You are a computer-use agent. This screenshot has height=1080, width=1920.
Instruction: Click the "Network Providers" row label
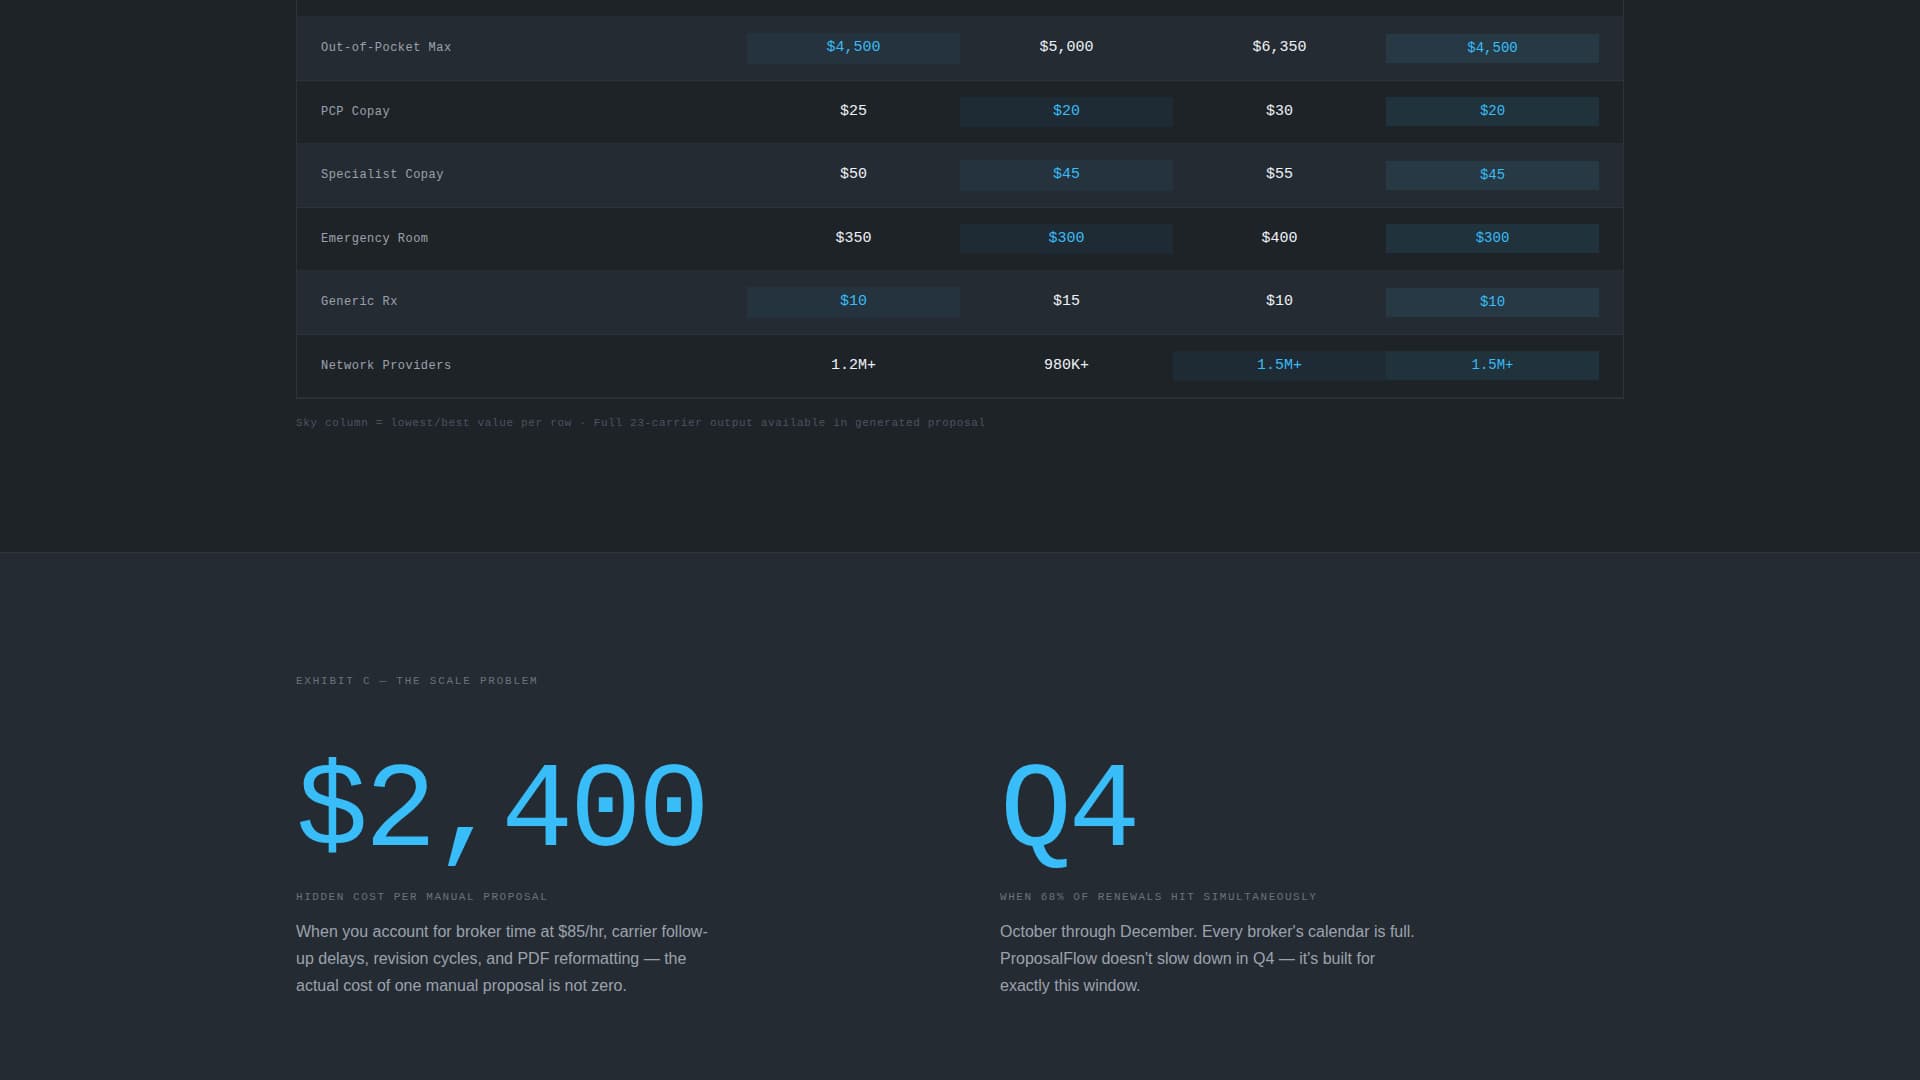click(x=385, y=365)
